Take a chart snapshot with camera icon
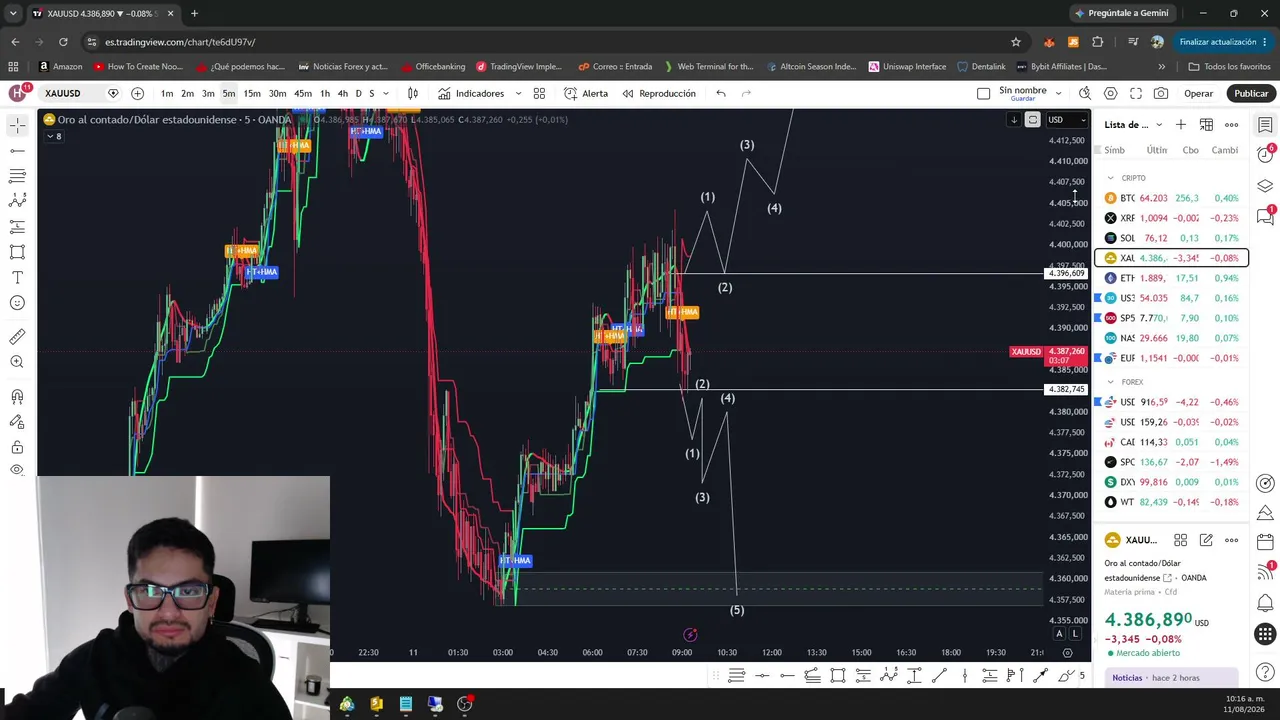The image size is (1280, 720). [x=1161, y=94]
